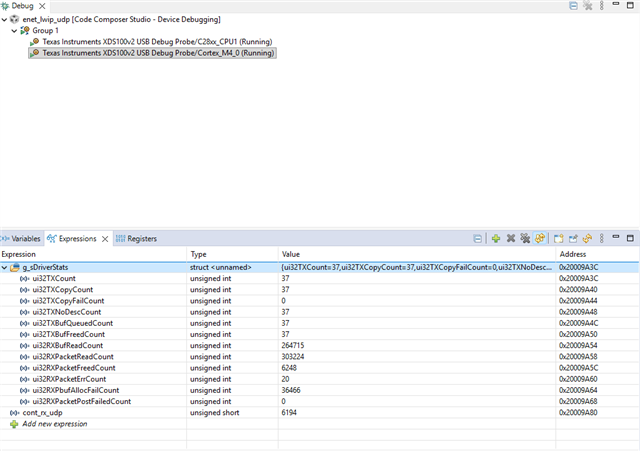Image resolution: width=640 pixels, height=451 pixels.
Task: Select ui32TXNoDescCount expression row
Action: 320,312
